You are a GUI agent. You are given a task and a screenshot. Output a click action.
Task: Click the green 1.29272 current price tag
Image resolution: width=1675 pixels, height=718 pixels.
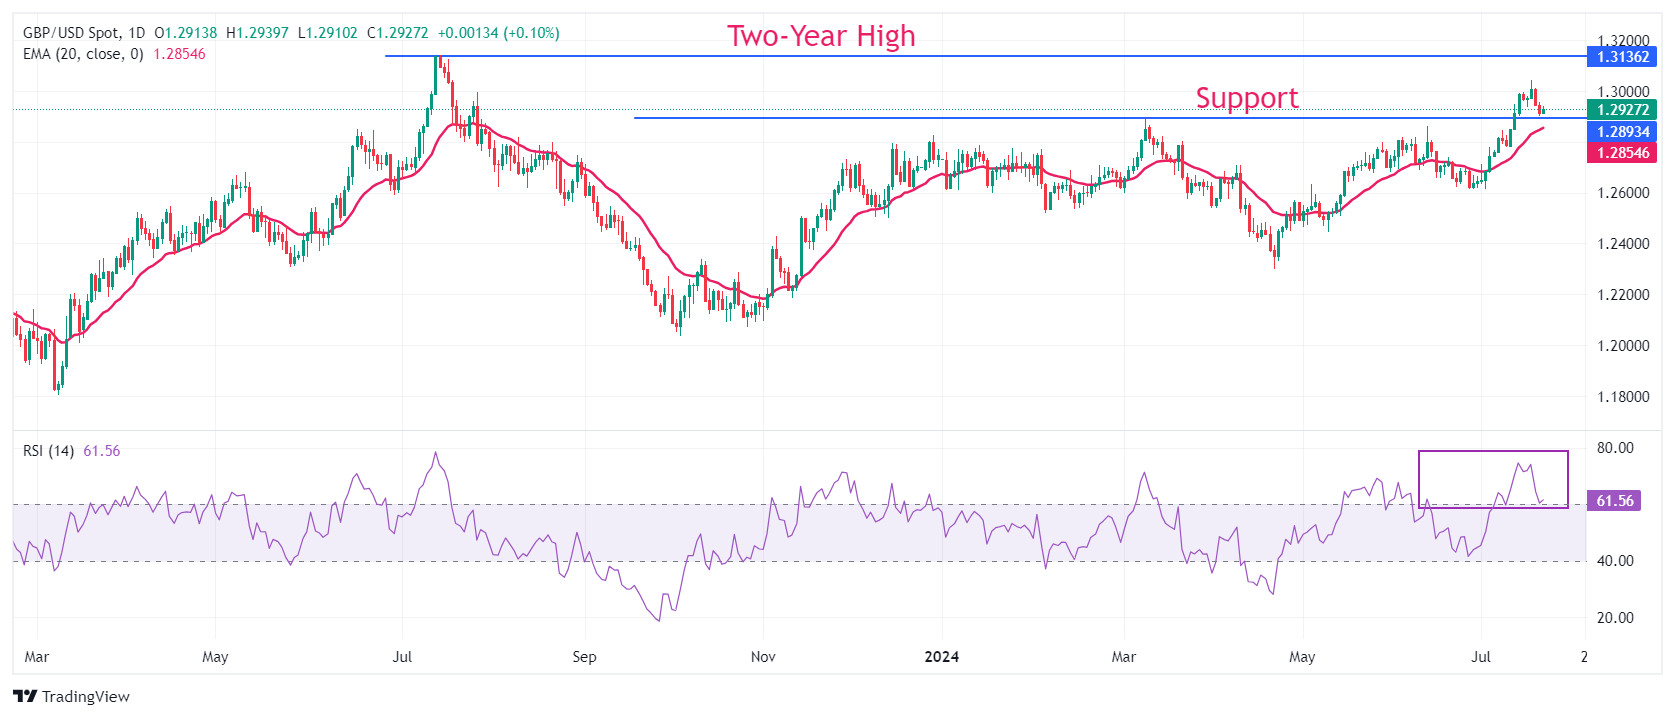coord(1622,110)
